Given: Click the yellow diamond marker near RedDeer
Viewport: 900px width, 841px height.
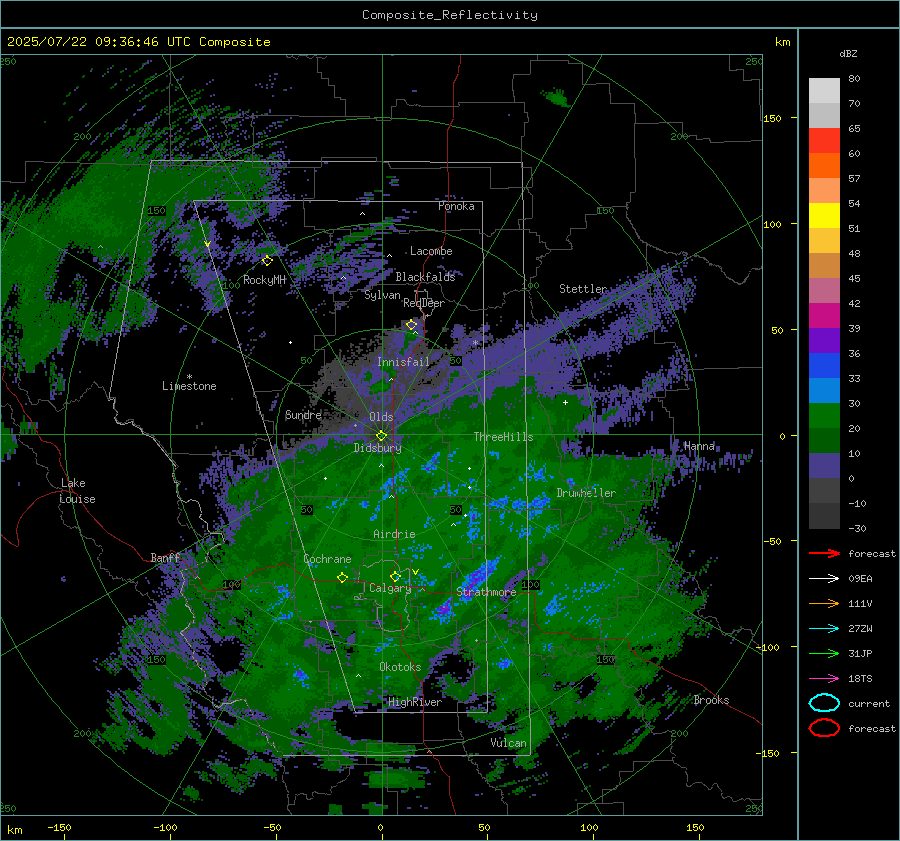Looking at the screenshot, I should pyautogui.click(x=411, y=325).
